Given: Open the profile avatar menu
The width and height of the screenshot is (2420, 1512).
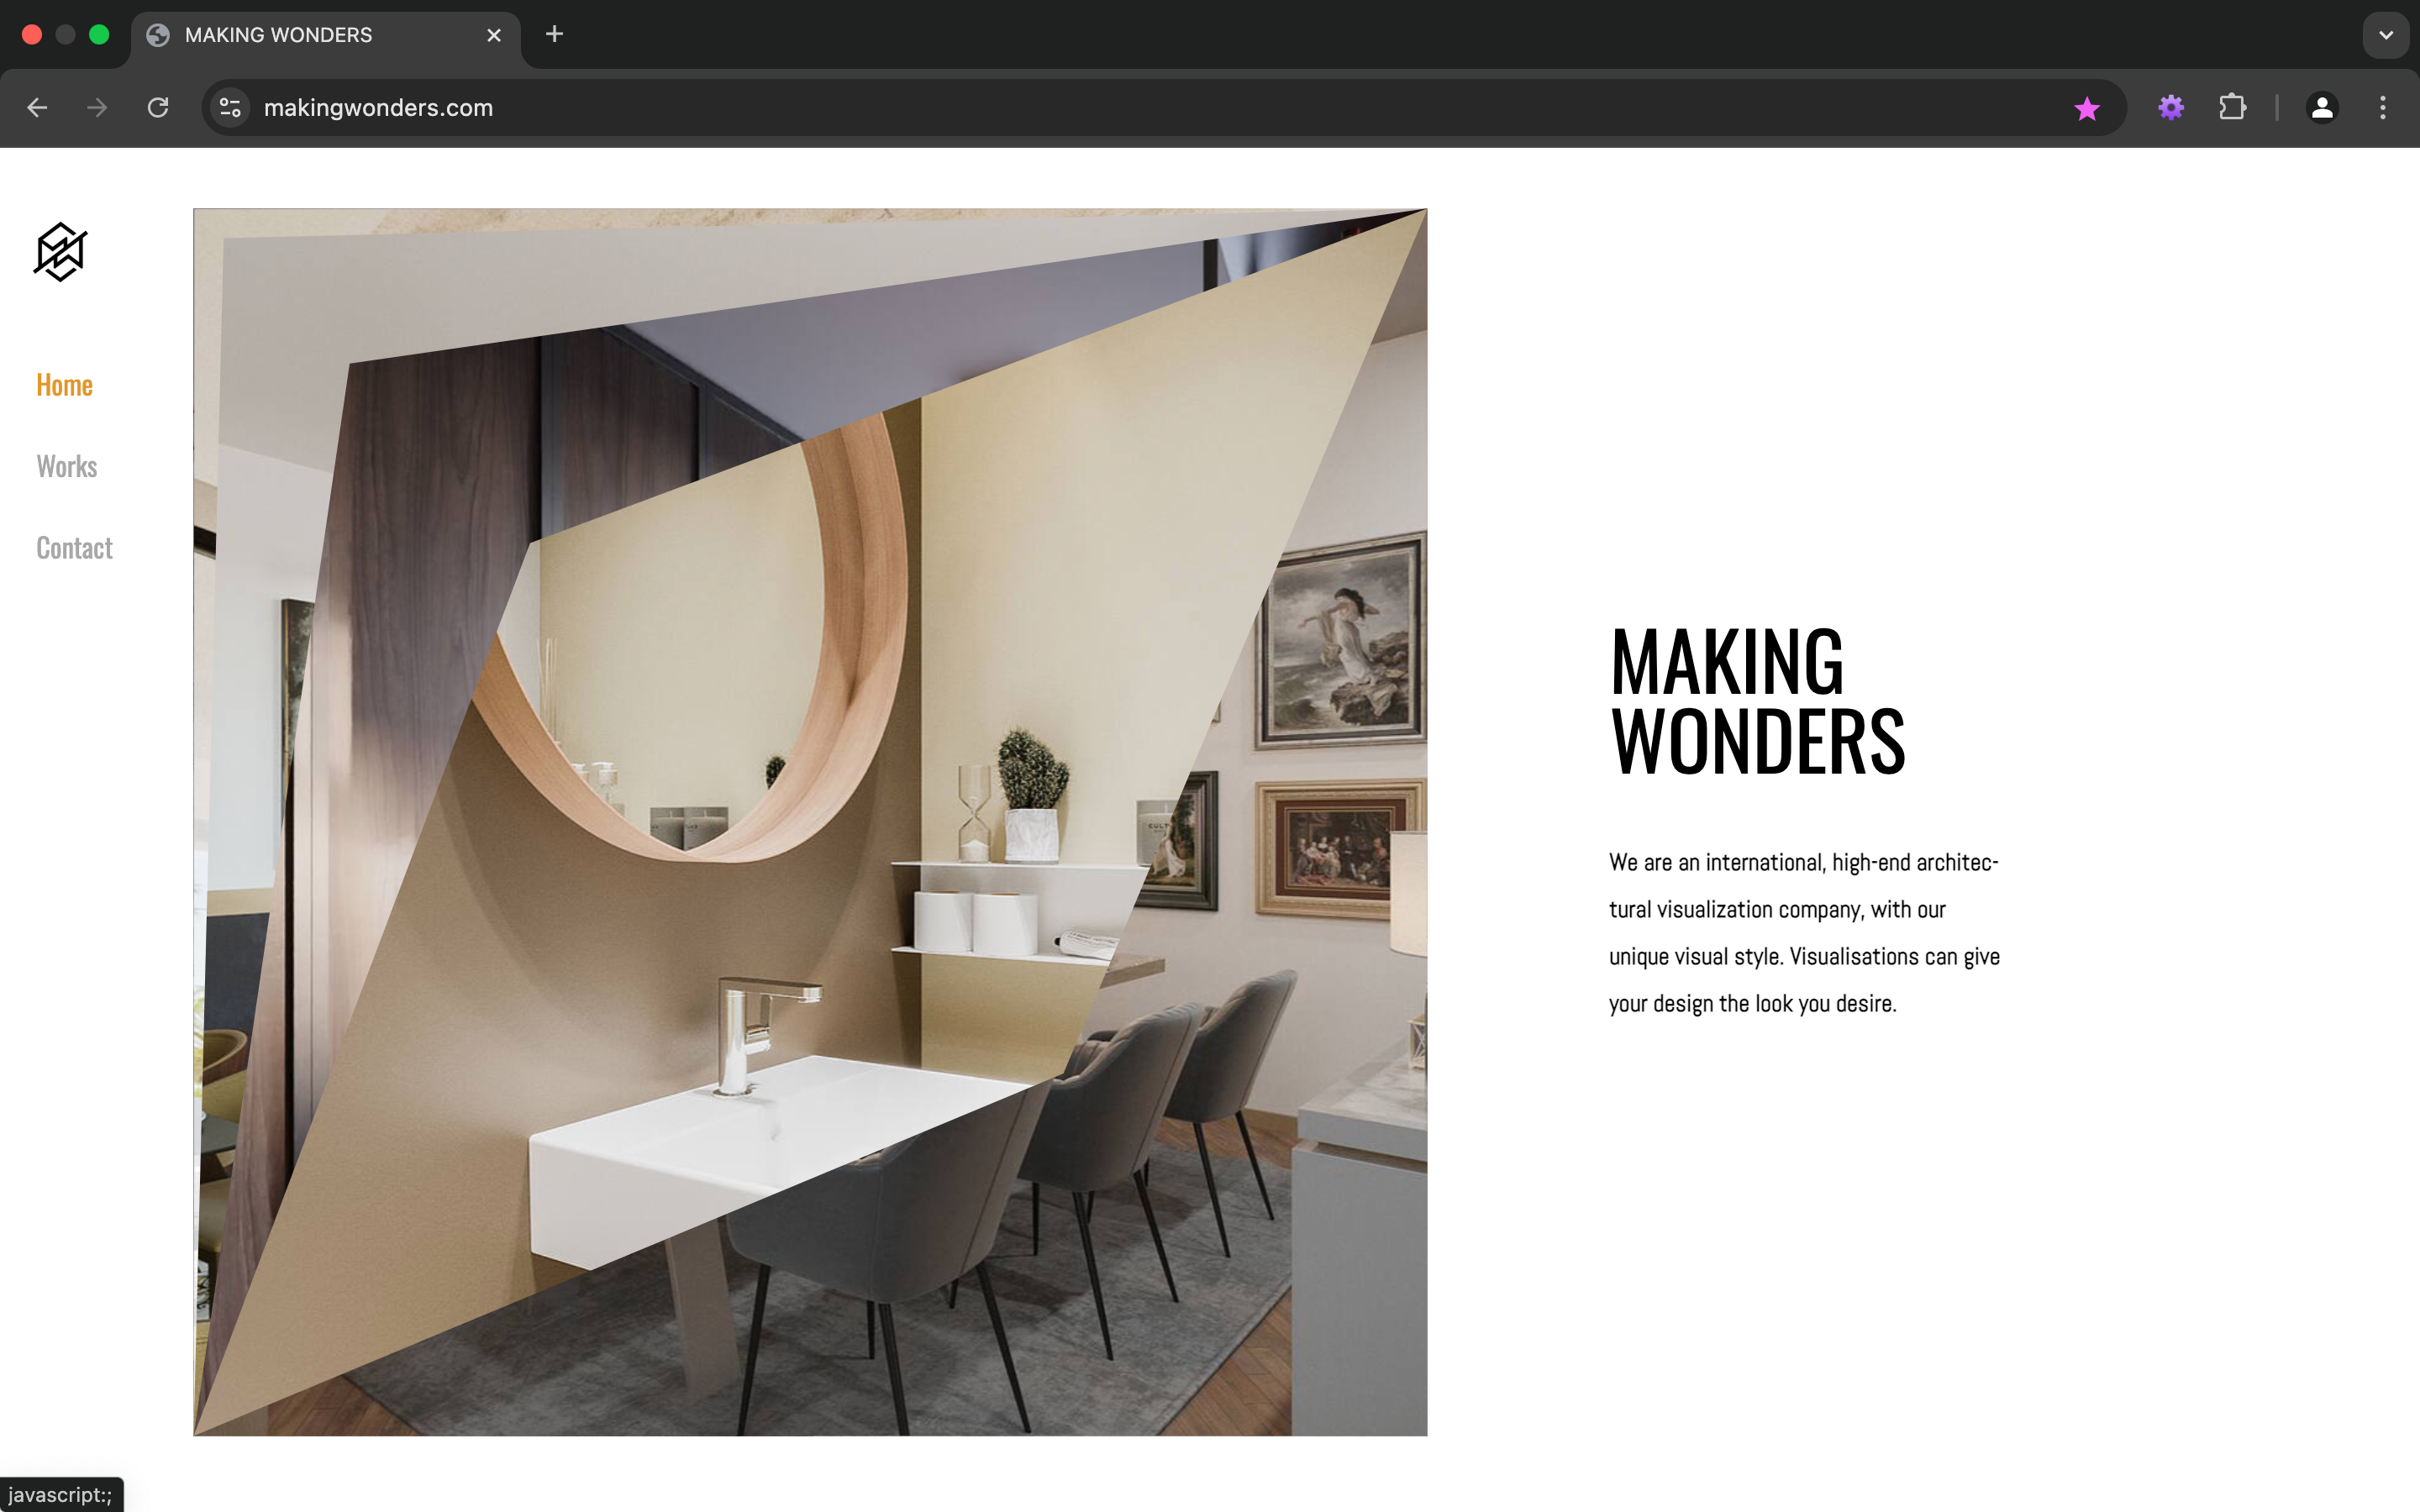Looking at the screenshot, I should coord(2322,108).
